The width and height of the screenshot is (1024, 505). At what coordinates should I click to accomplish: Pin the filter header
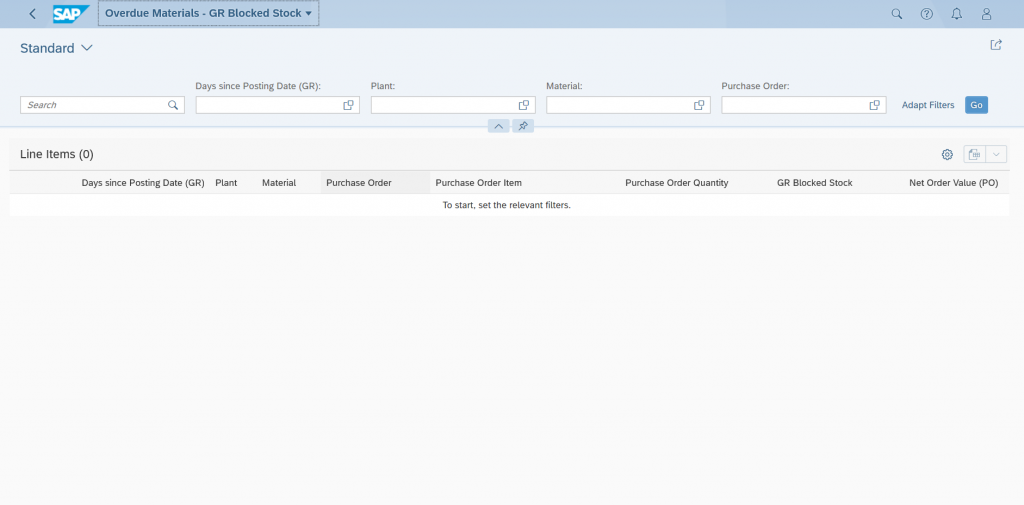(523, 126)
